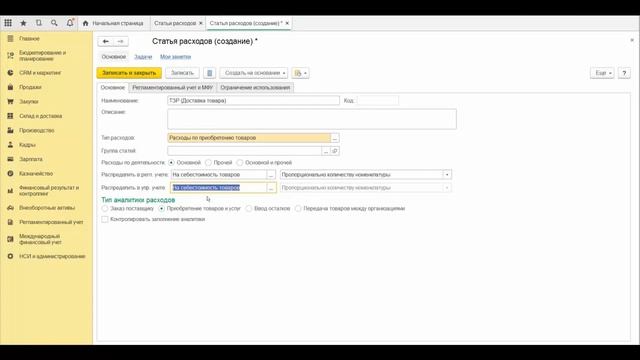Open the Мои заметки link
Image resolution: width=640 pixels, height=360 pixels.
pos(176,57)
